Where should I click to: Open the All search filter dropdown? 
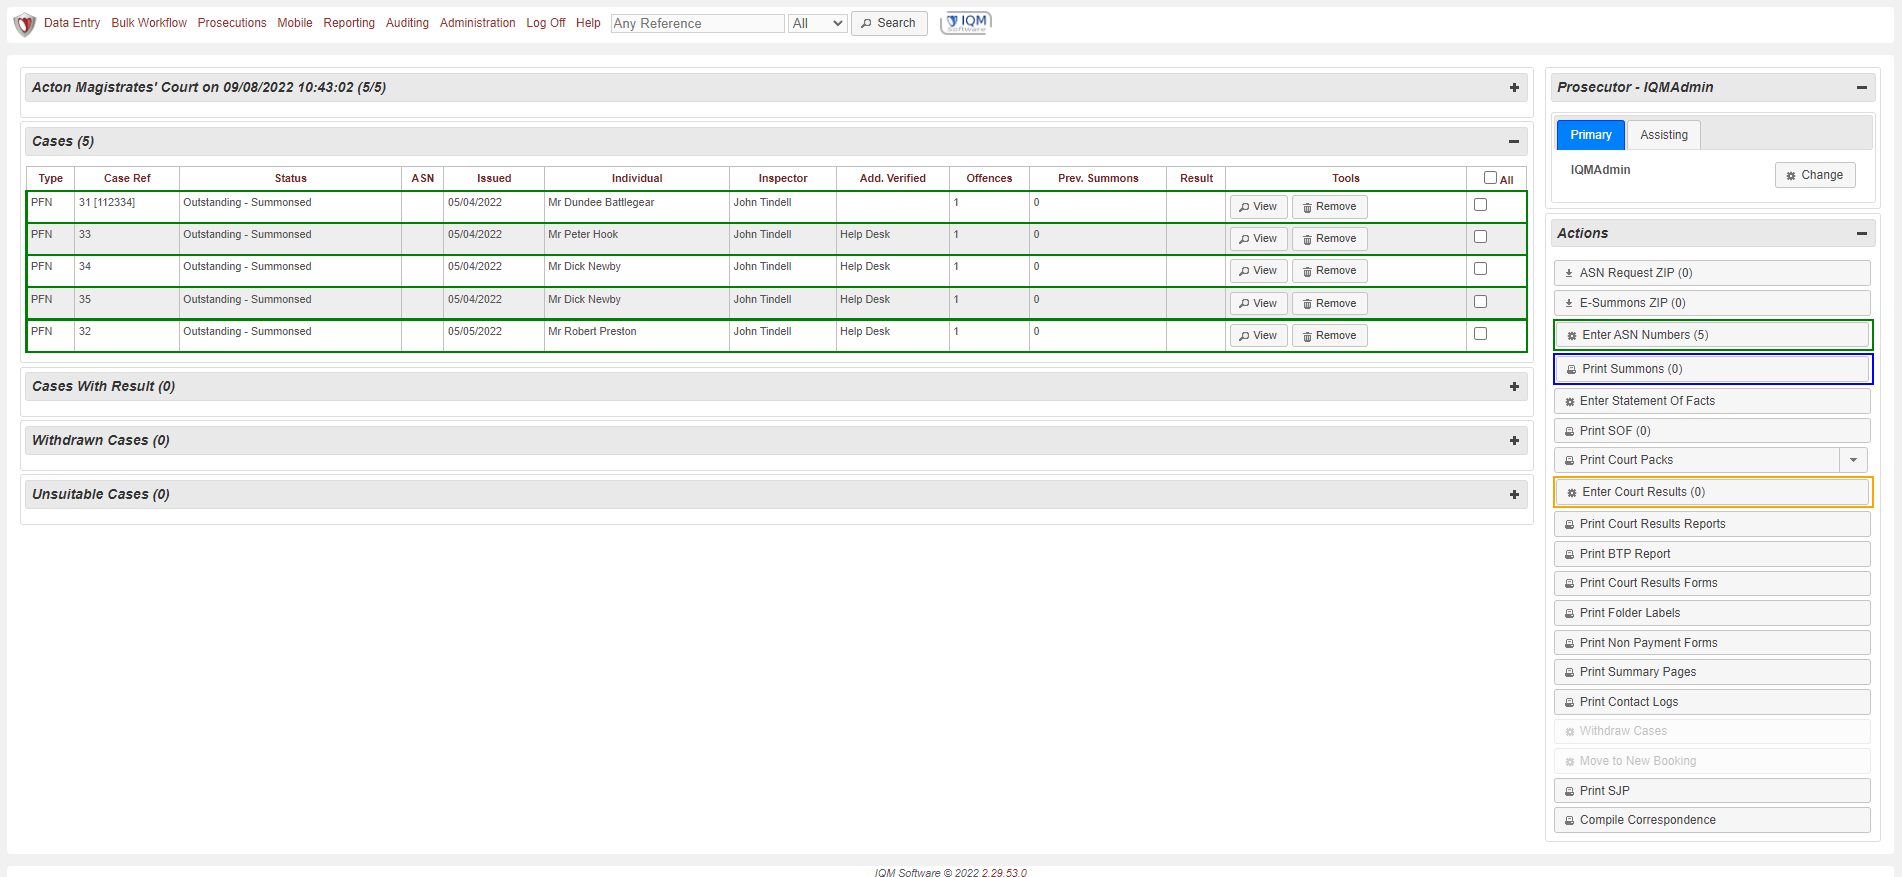(817, 23)
